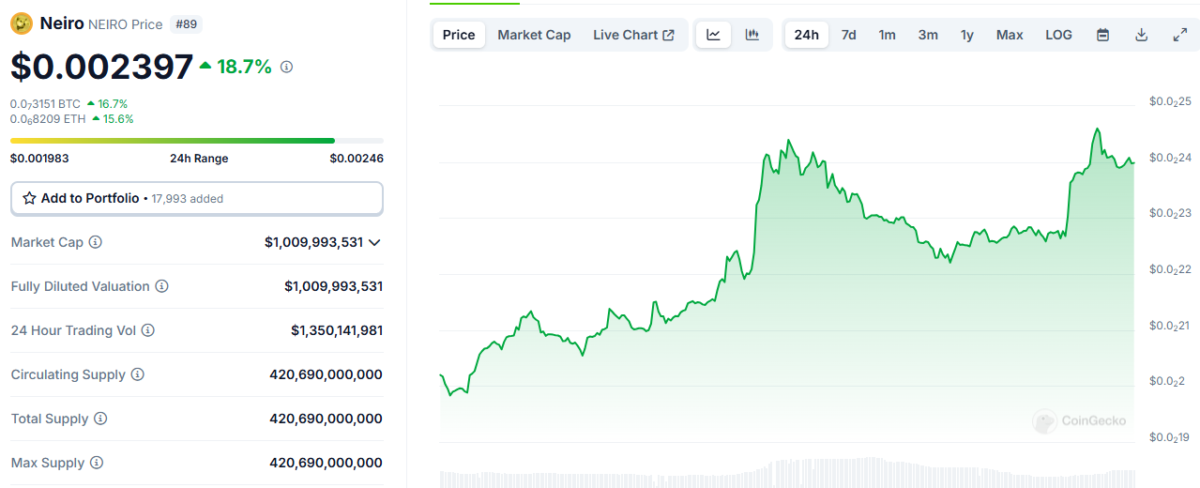Click the info icon beside price change
Image resolution: width=1200 pixels, height=488 pixels.
pyautogui.click(x=287, y=67)
